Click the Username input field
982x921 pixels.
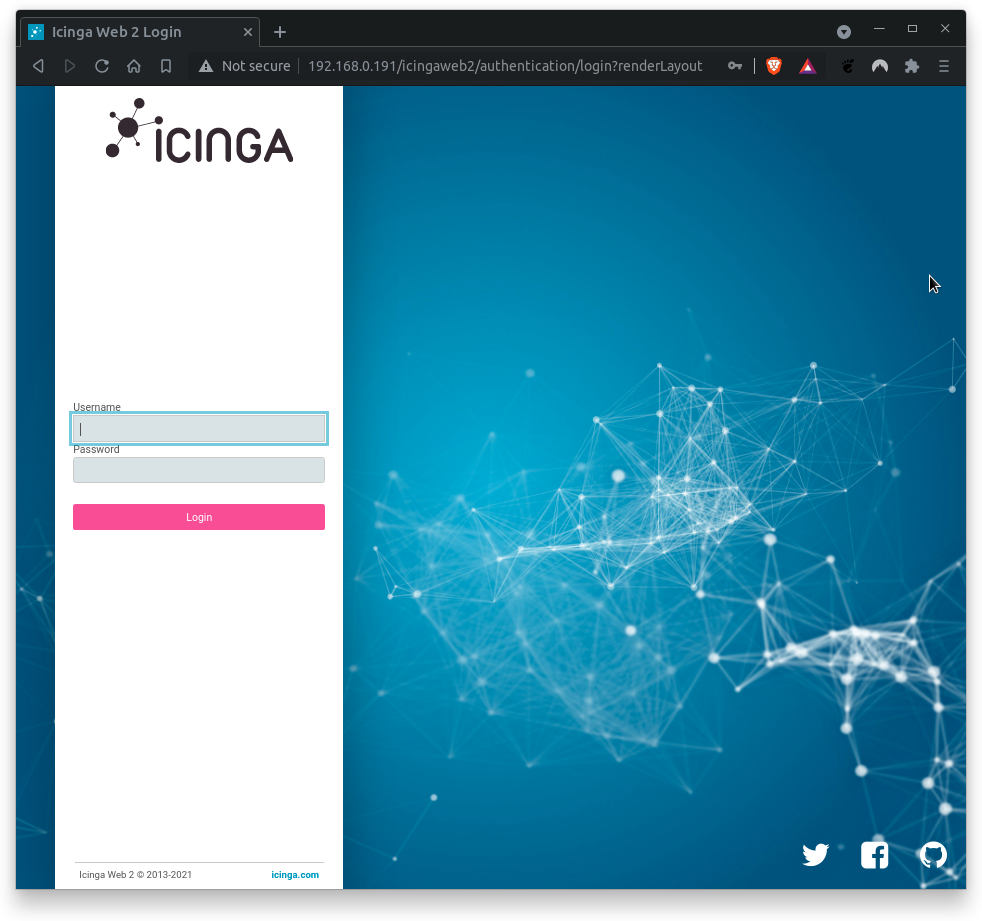point(198,428)
